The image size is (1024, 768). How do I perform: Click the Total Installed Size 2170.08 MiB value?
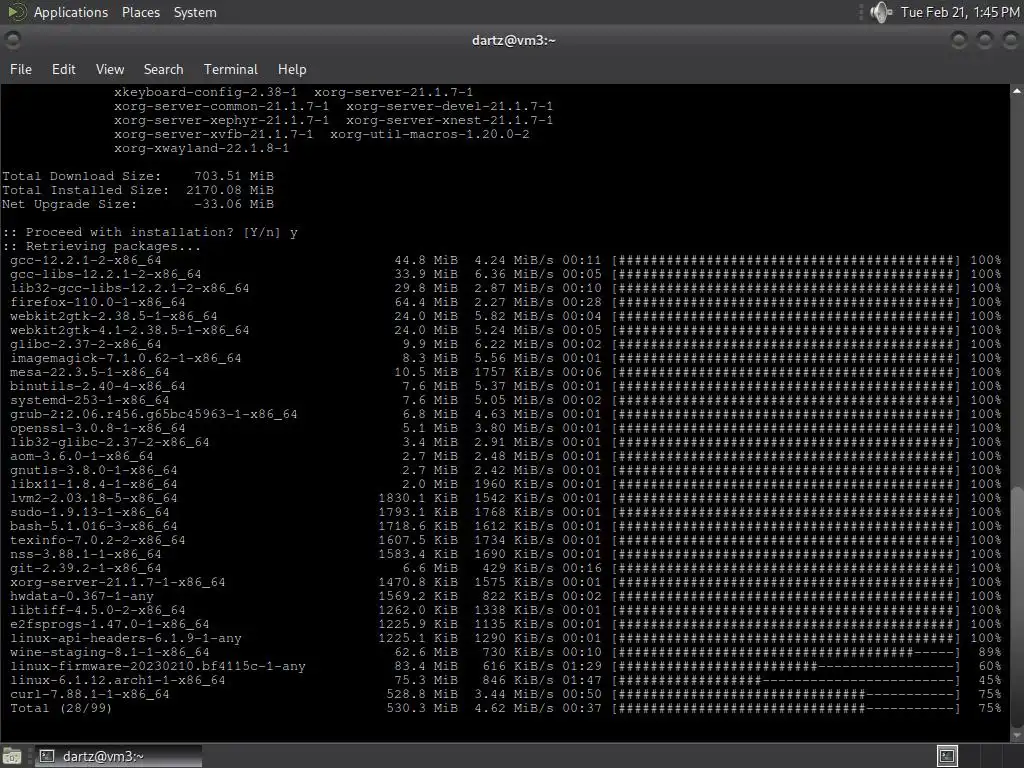coord(230,190)
